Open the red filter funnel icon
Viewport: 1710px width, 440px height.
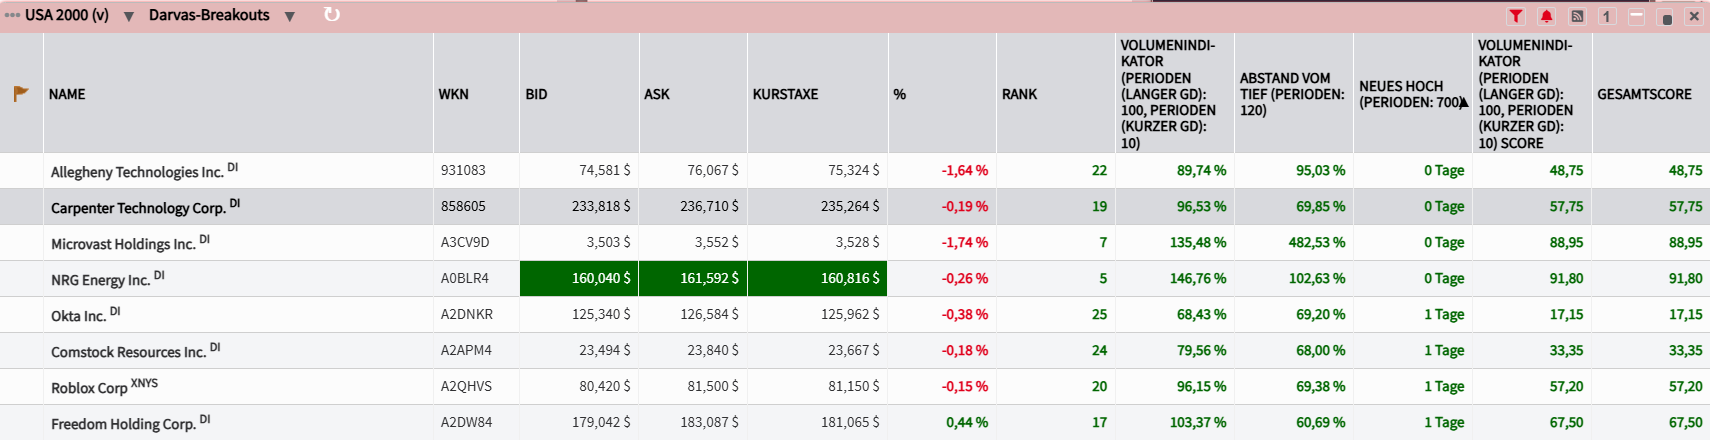tap(1516, 16)
